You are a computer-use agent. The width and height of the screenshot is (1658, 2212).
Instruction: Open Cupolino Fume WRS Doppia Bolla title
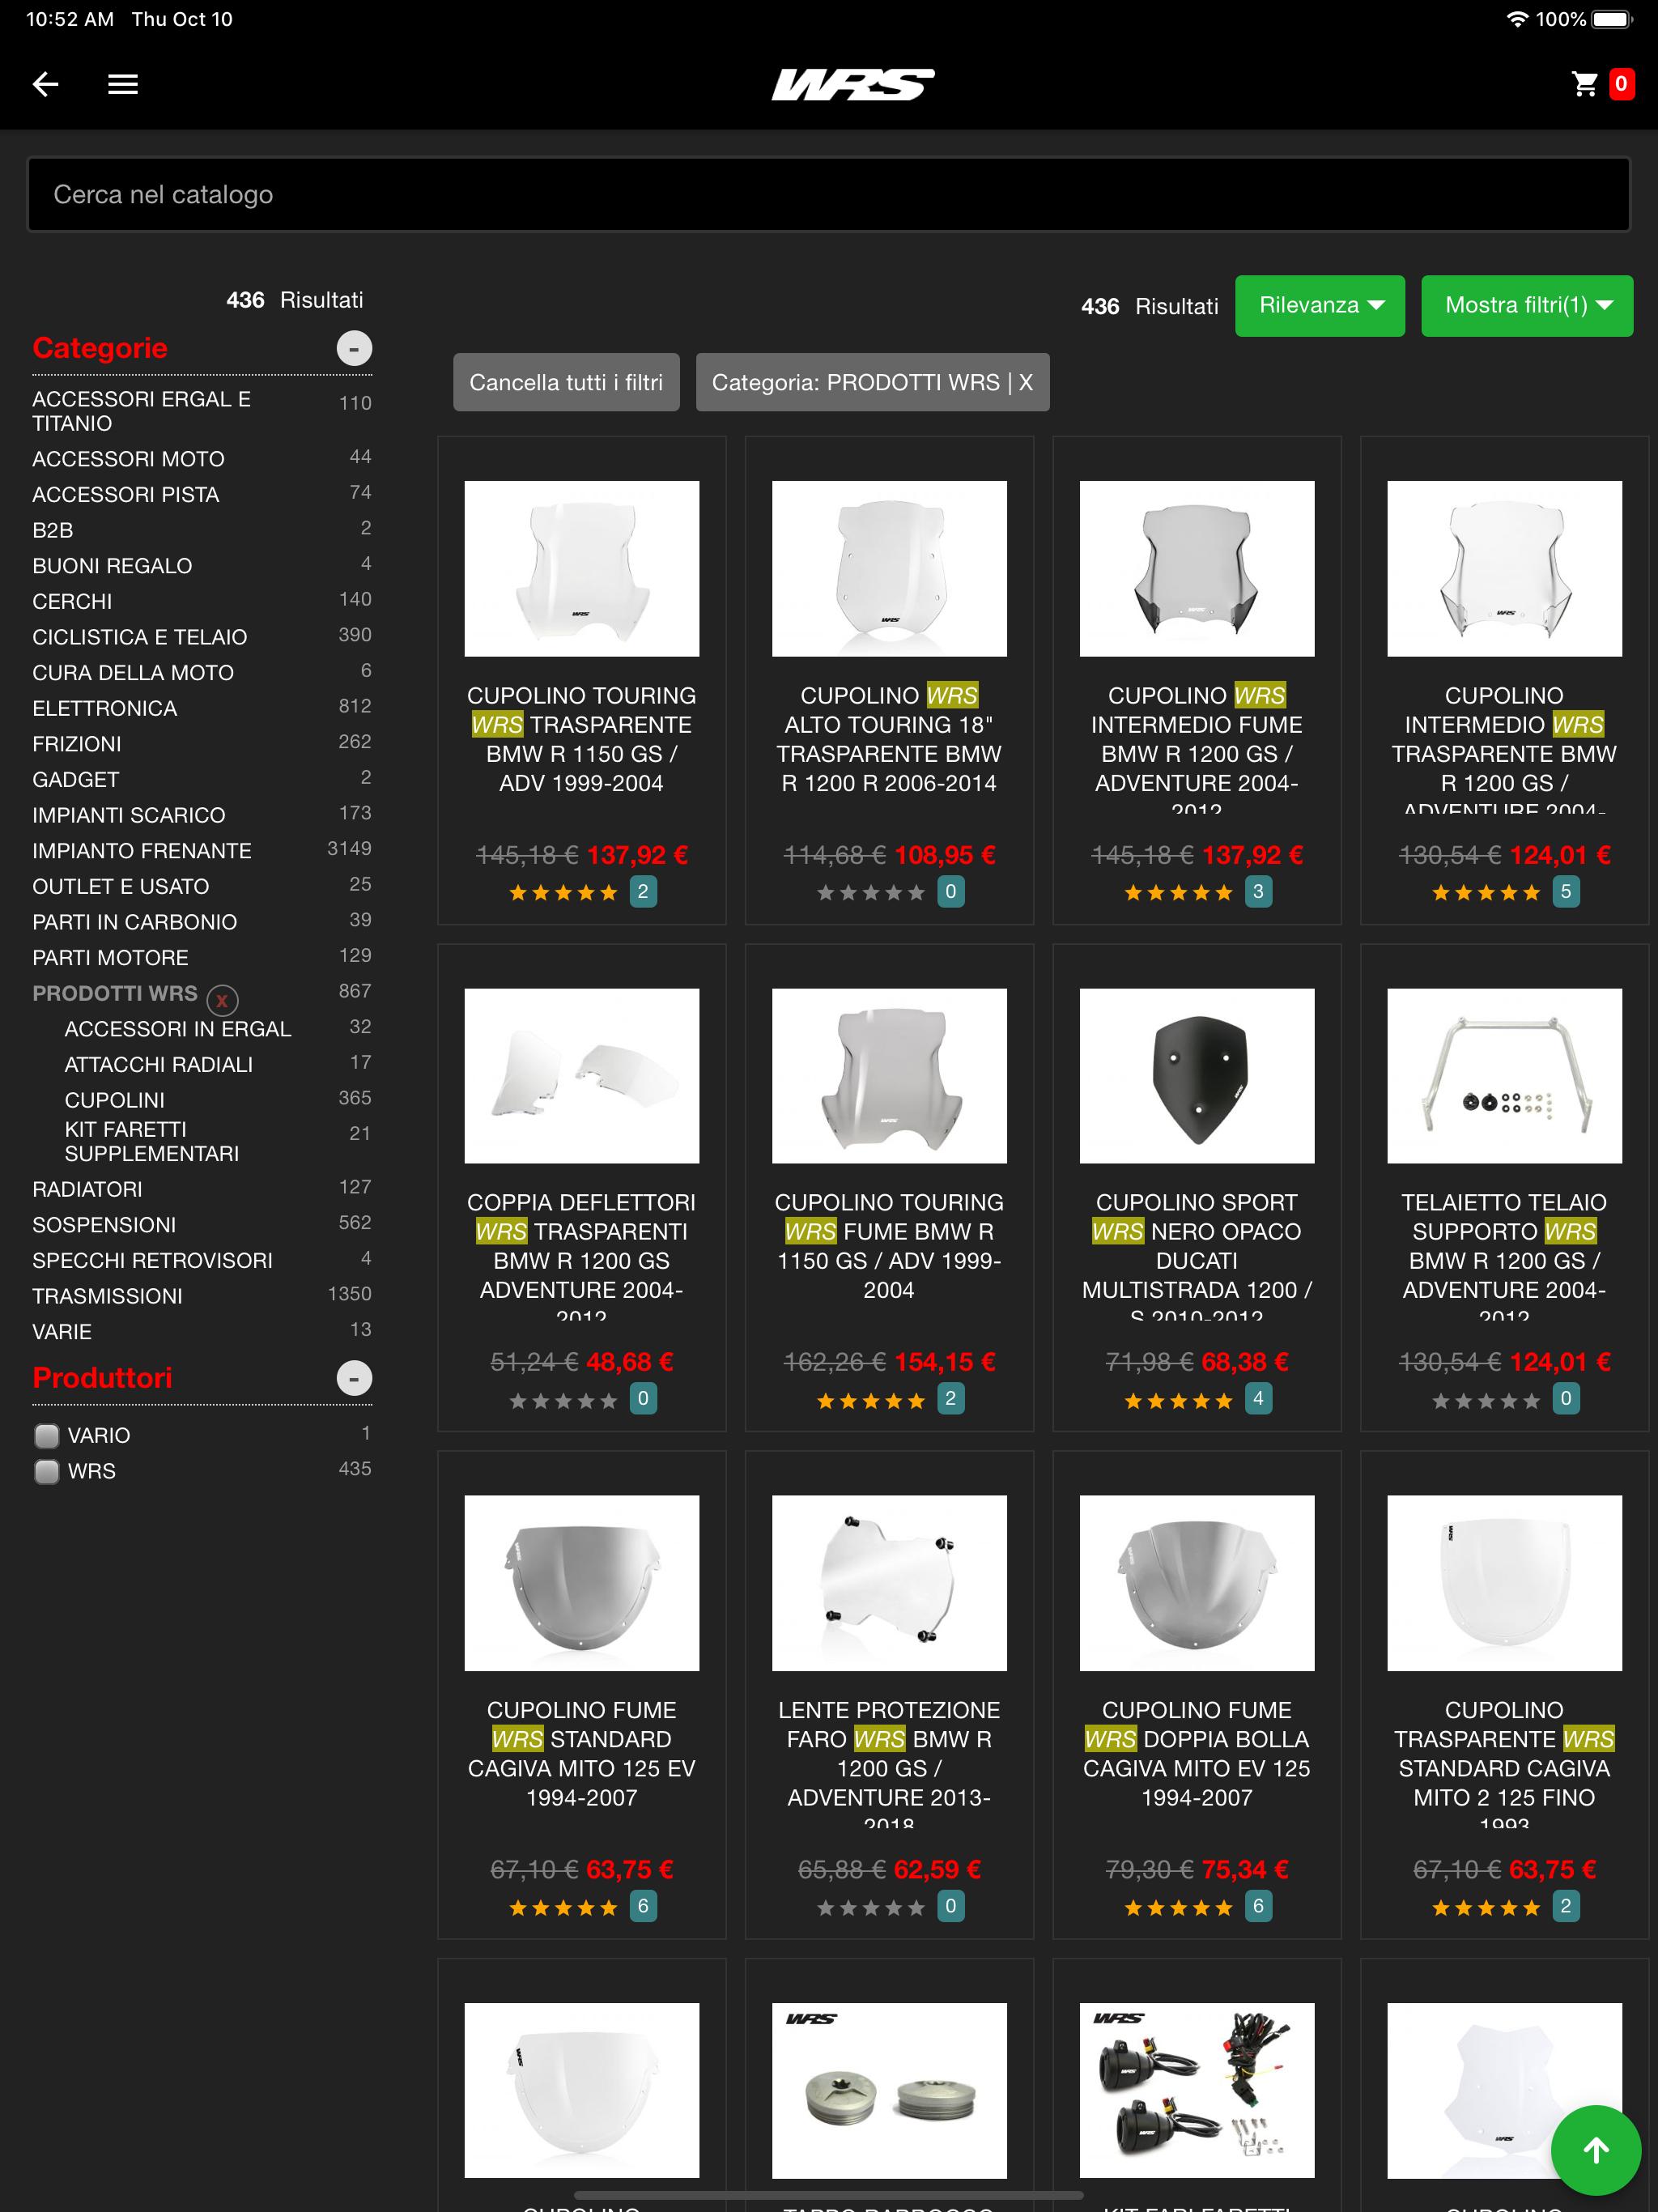[x=1197, y=1754]
